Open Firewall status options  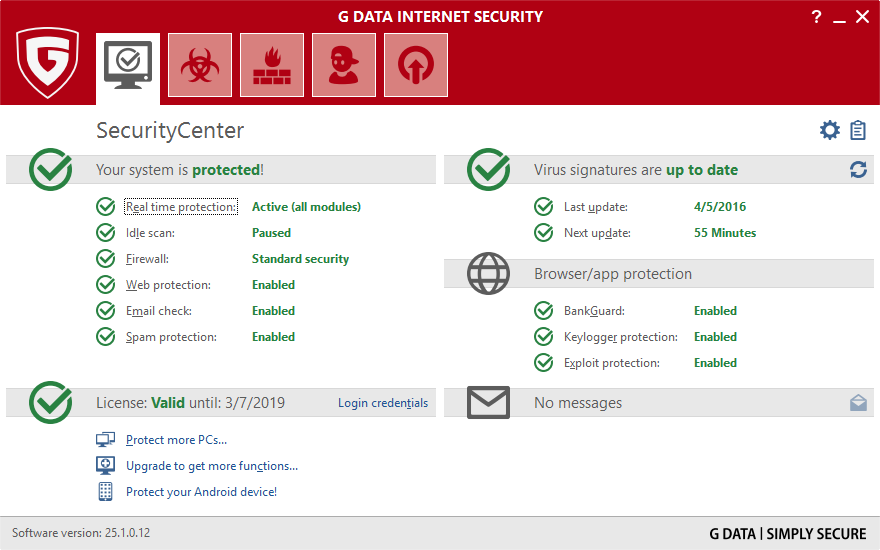coord(147,259)
